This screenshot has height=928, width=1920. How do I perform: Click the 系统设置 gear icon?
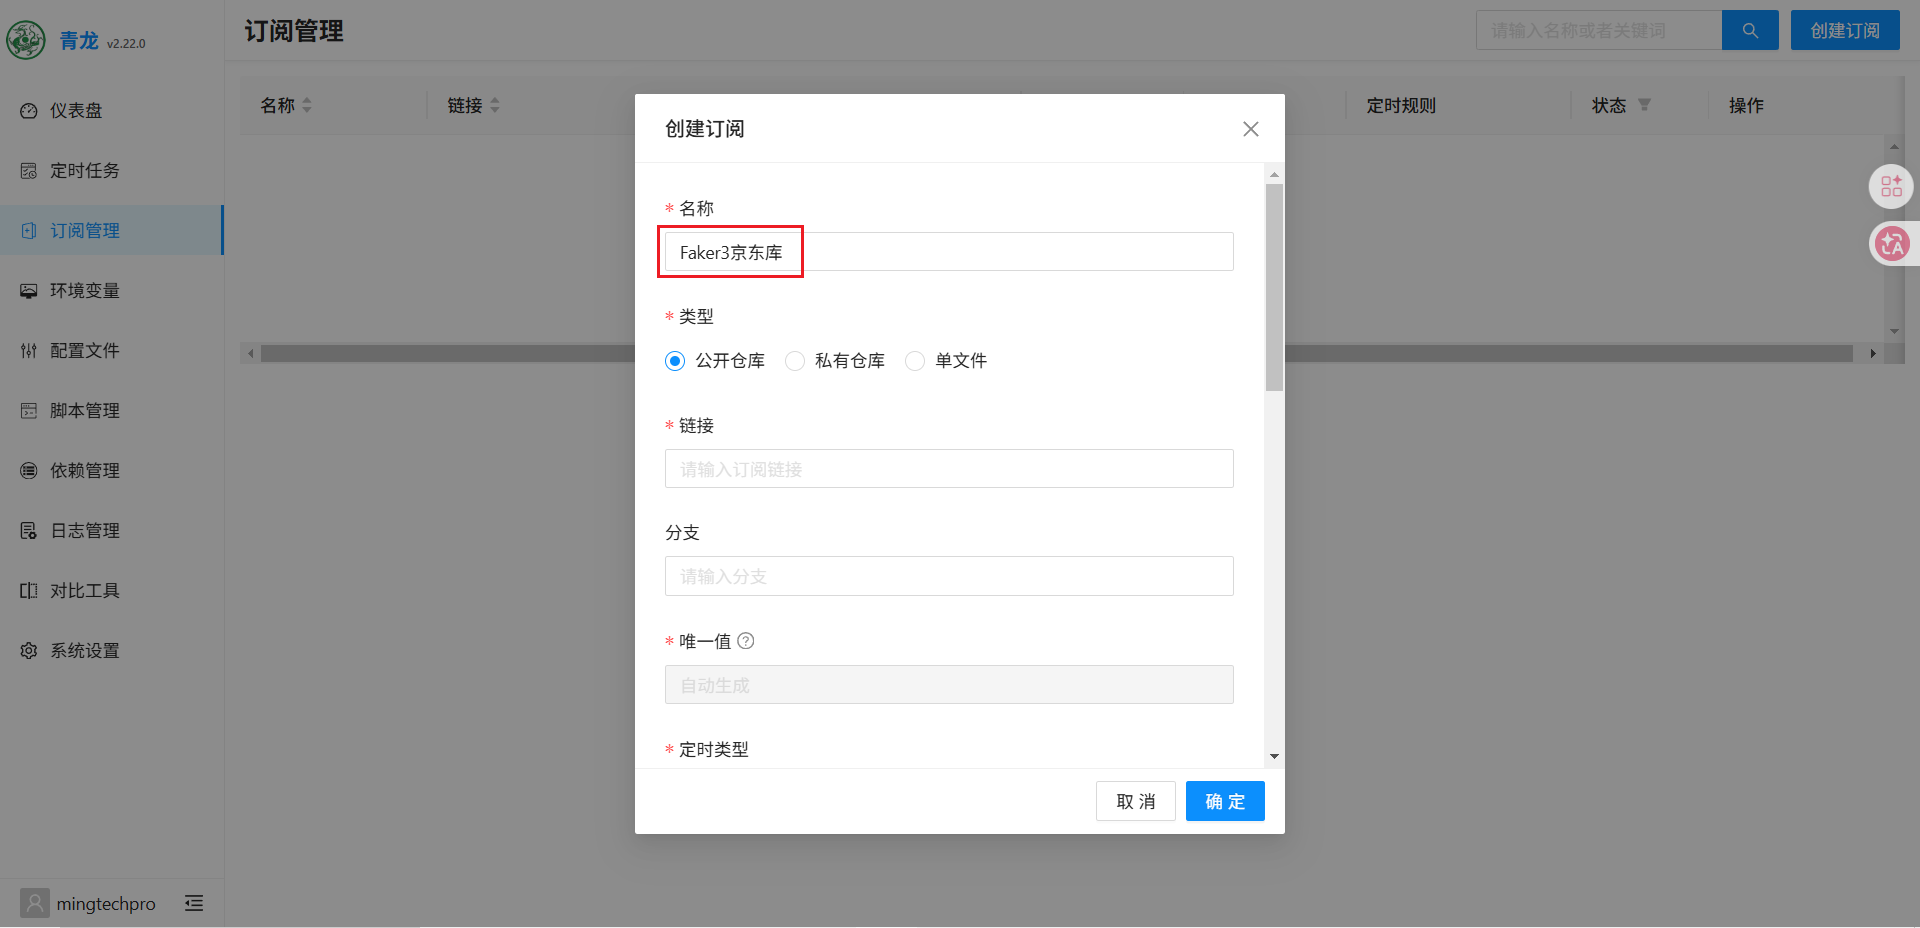tap(29, 650)
